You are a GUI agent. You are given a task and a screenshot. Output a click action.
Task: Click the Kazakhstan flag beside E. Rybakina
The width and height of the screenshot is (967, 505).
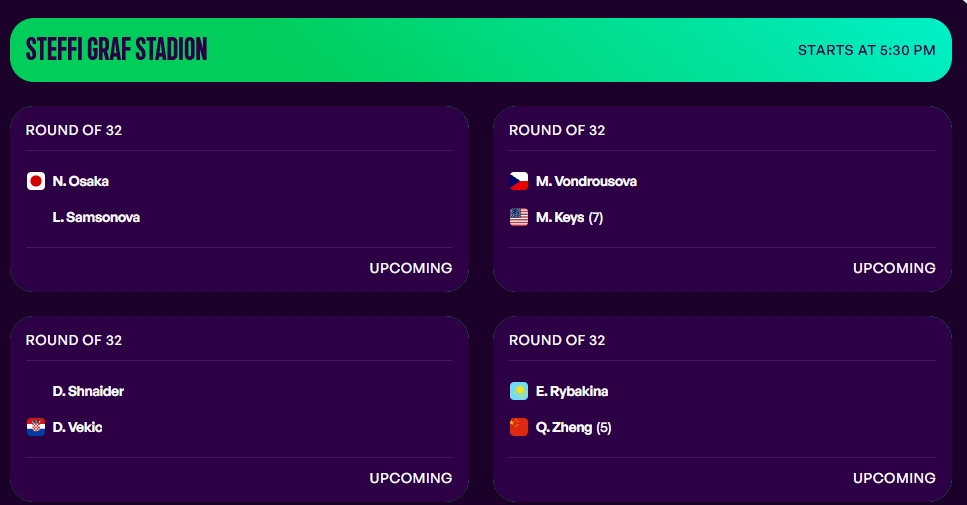(519, 391)
